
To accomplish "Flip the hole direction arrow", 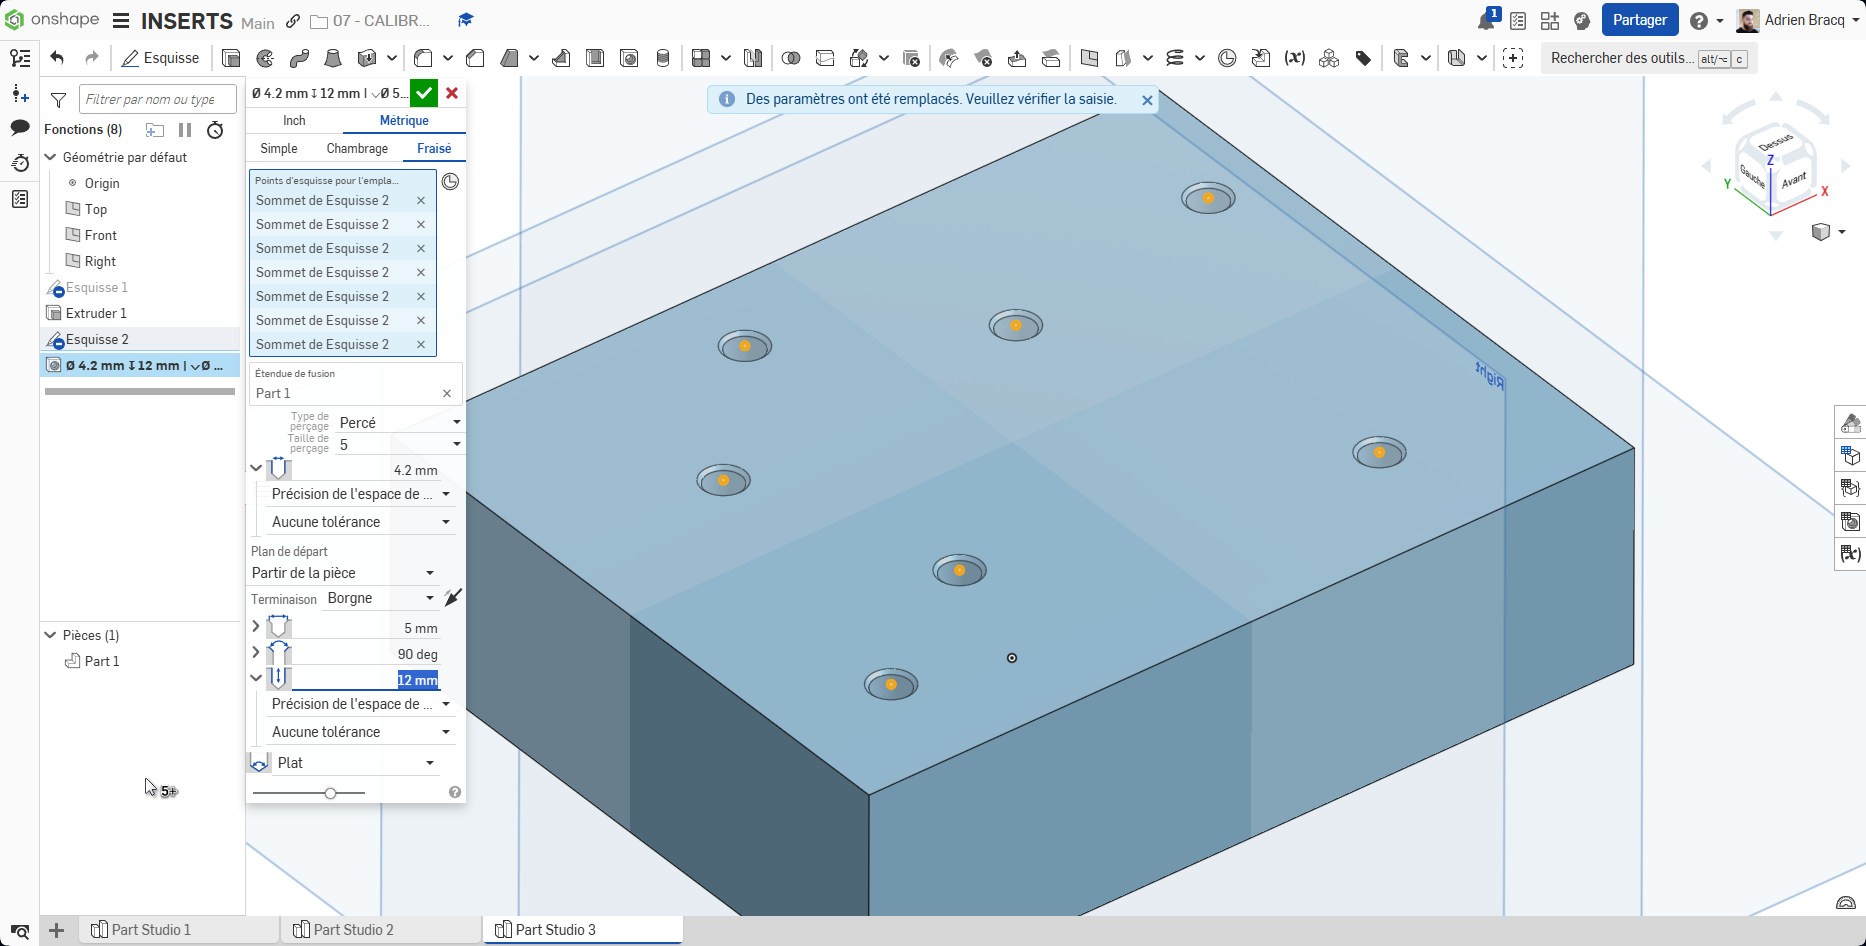I will click(x=453, y=598).
